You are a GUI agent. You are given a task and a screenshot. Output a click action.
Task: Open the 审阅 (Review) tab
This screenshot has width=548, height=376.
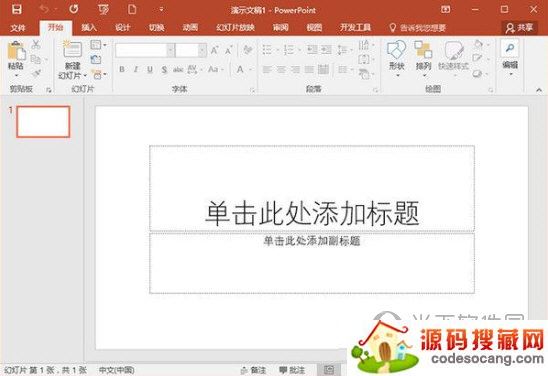[x=280, y=28]
